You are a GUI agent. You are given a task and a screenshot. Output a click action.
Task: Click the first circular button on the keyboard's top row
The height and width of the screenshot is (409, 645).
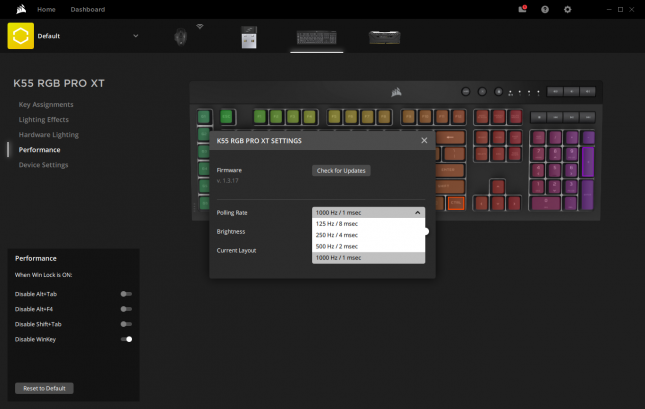pyautogui.click(x=466, y=92)
